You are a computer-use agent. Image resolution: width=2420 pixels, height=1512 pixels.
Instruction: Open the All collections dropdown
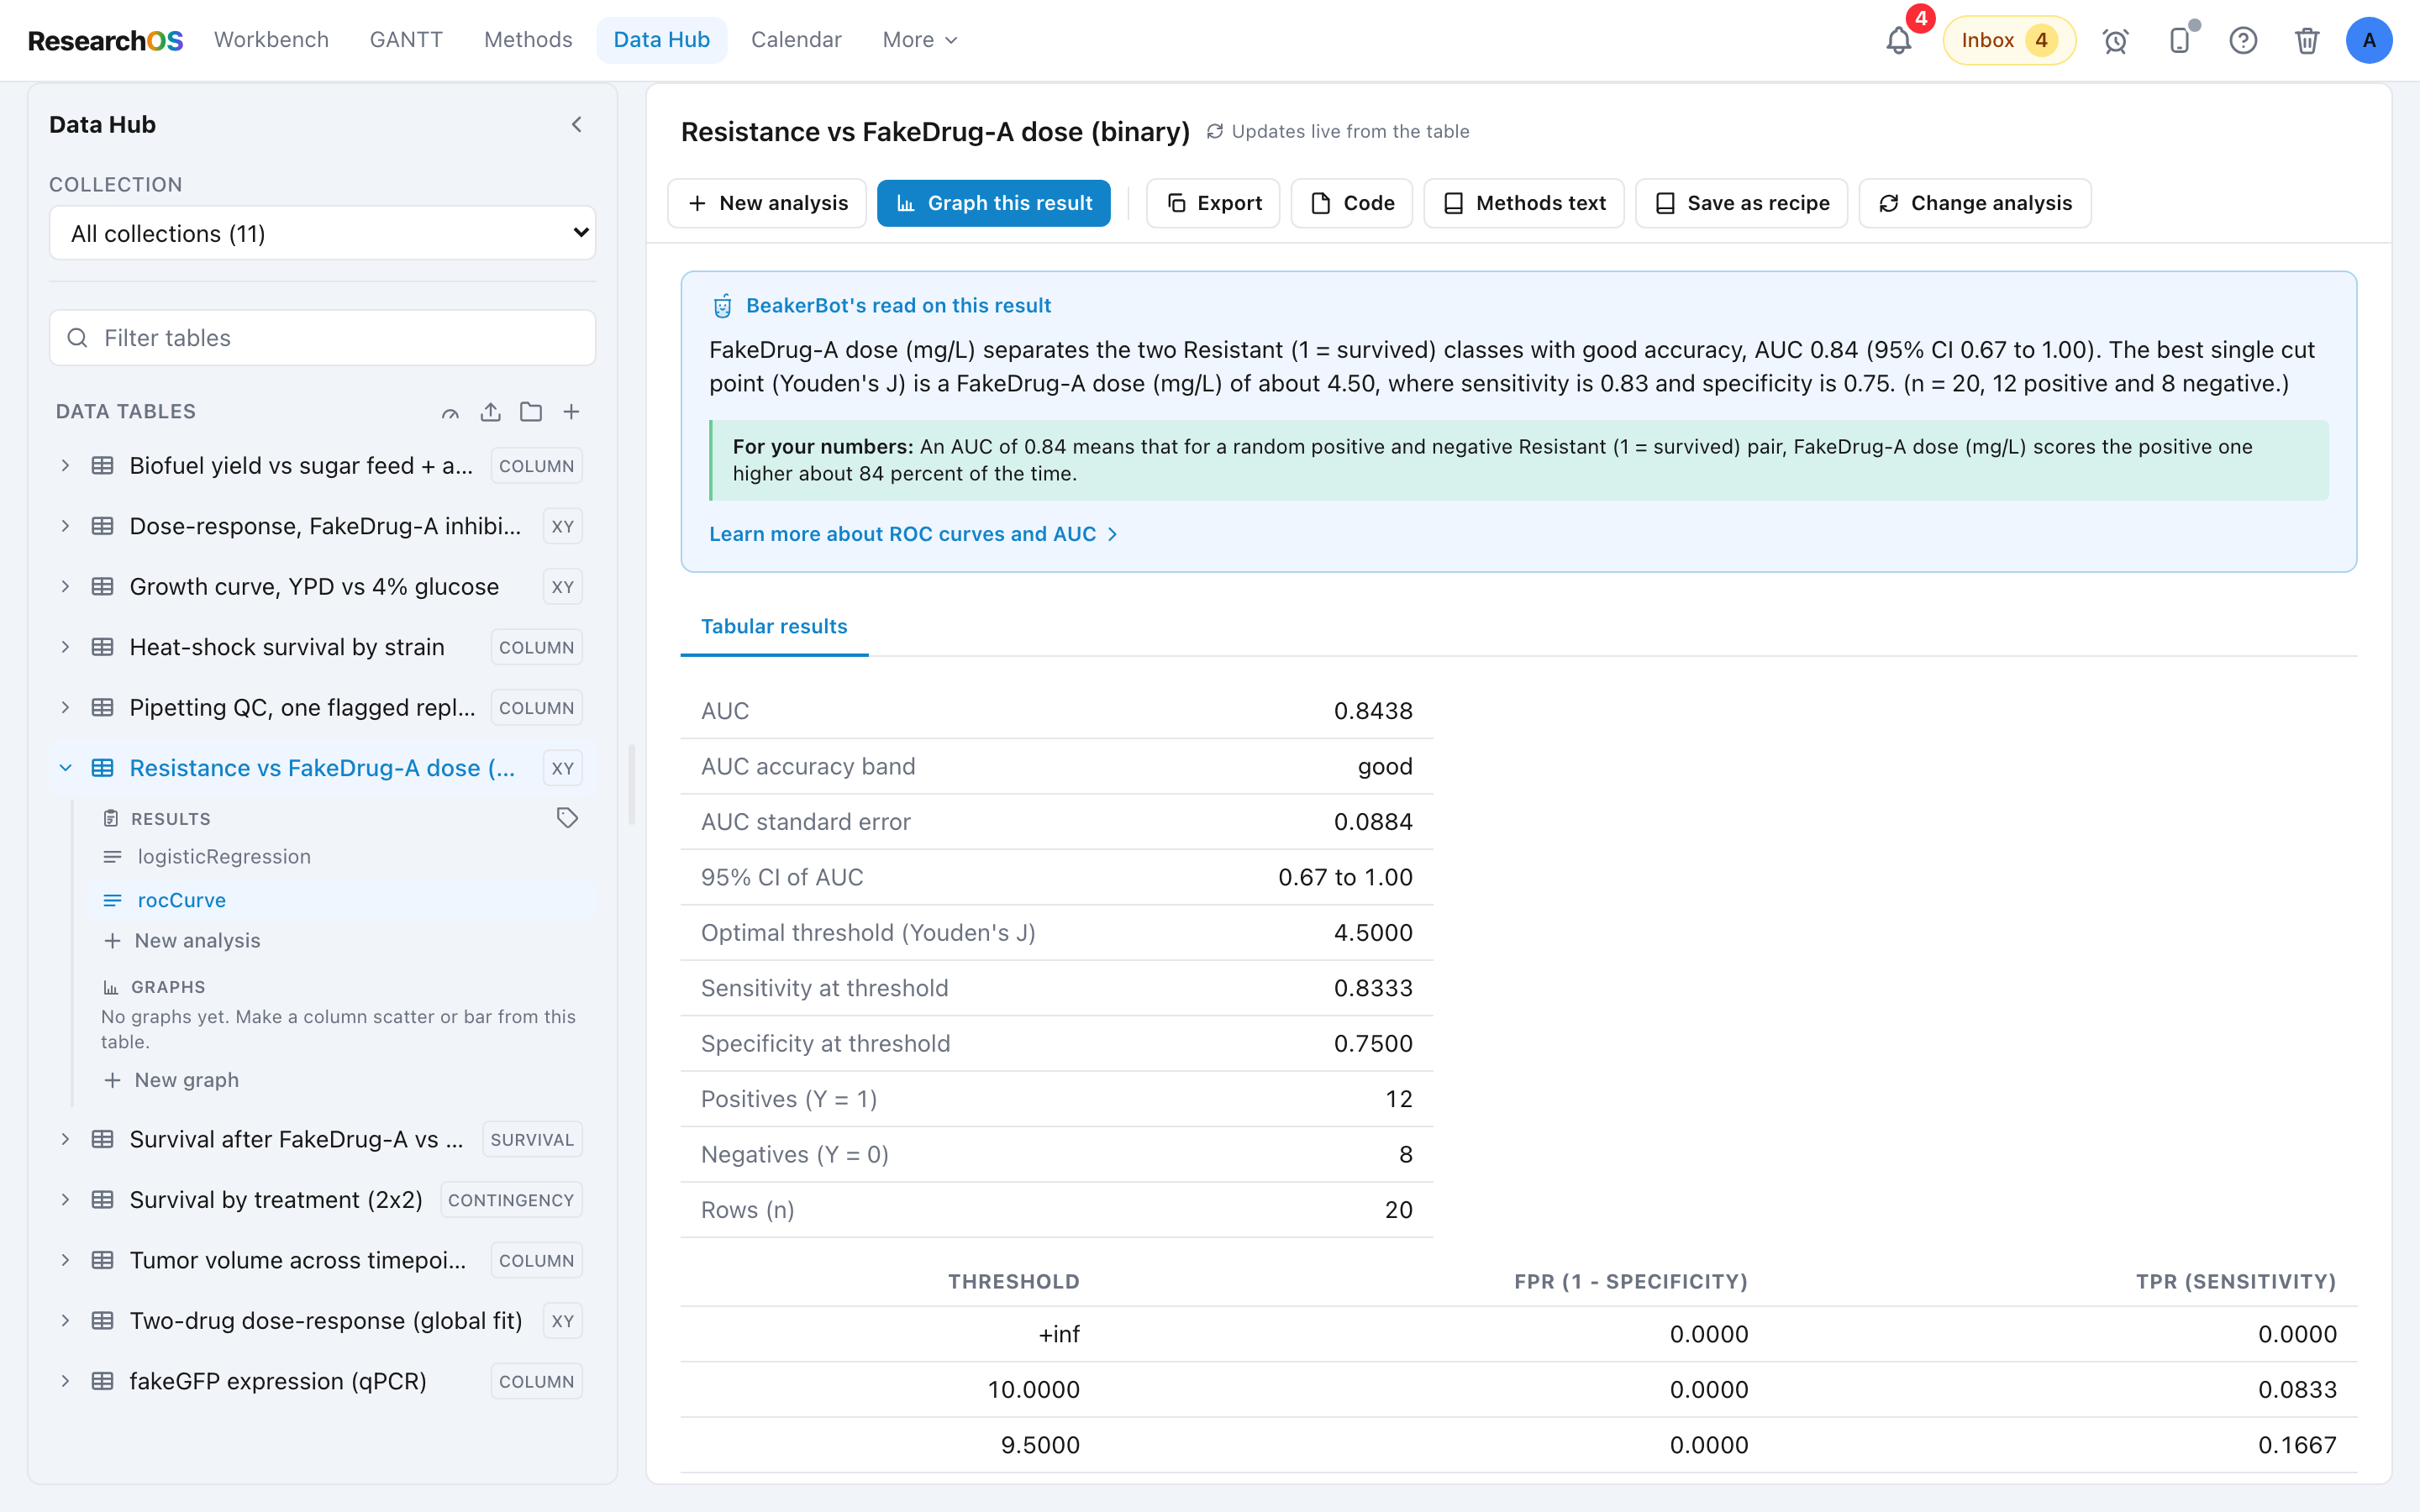pos(322,233)
